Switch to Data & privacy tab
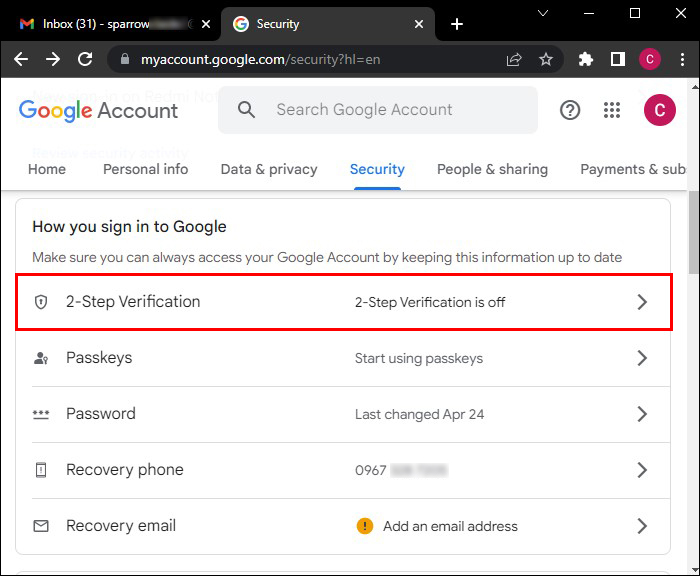The height and width of the screenshot is (576, 700). 269,169
